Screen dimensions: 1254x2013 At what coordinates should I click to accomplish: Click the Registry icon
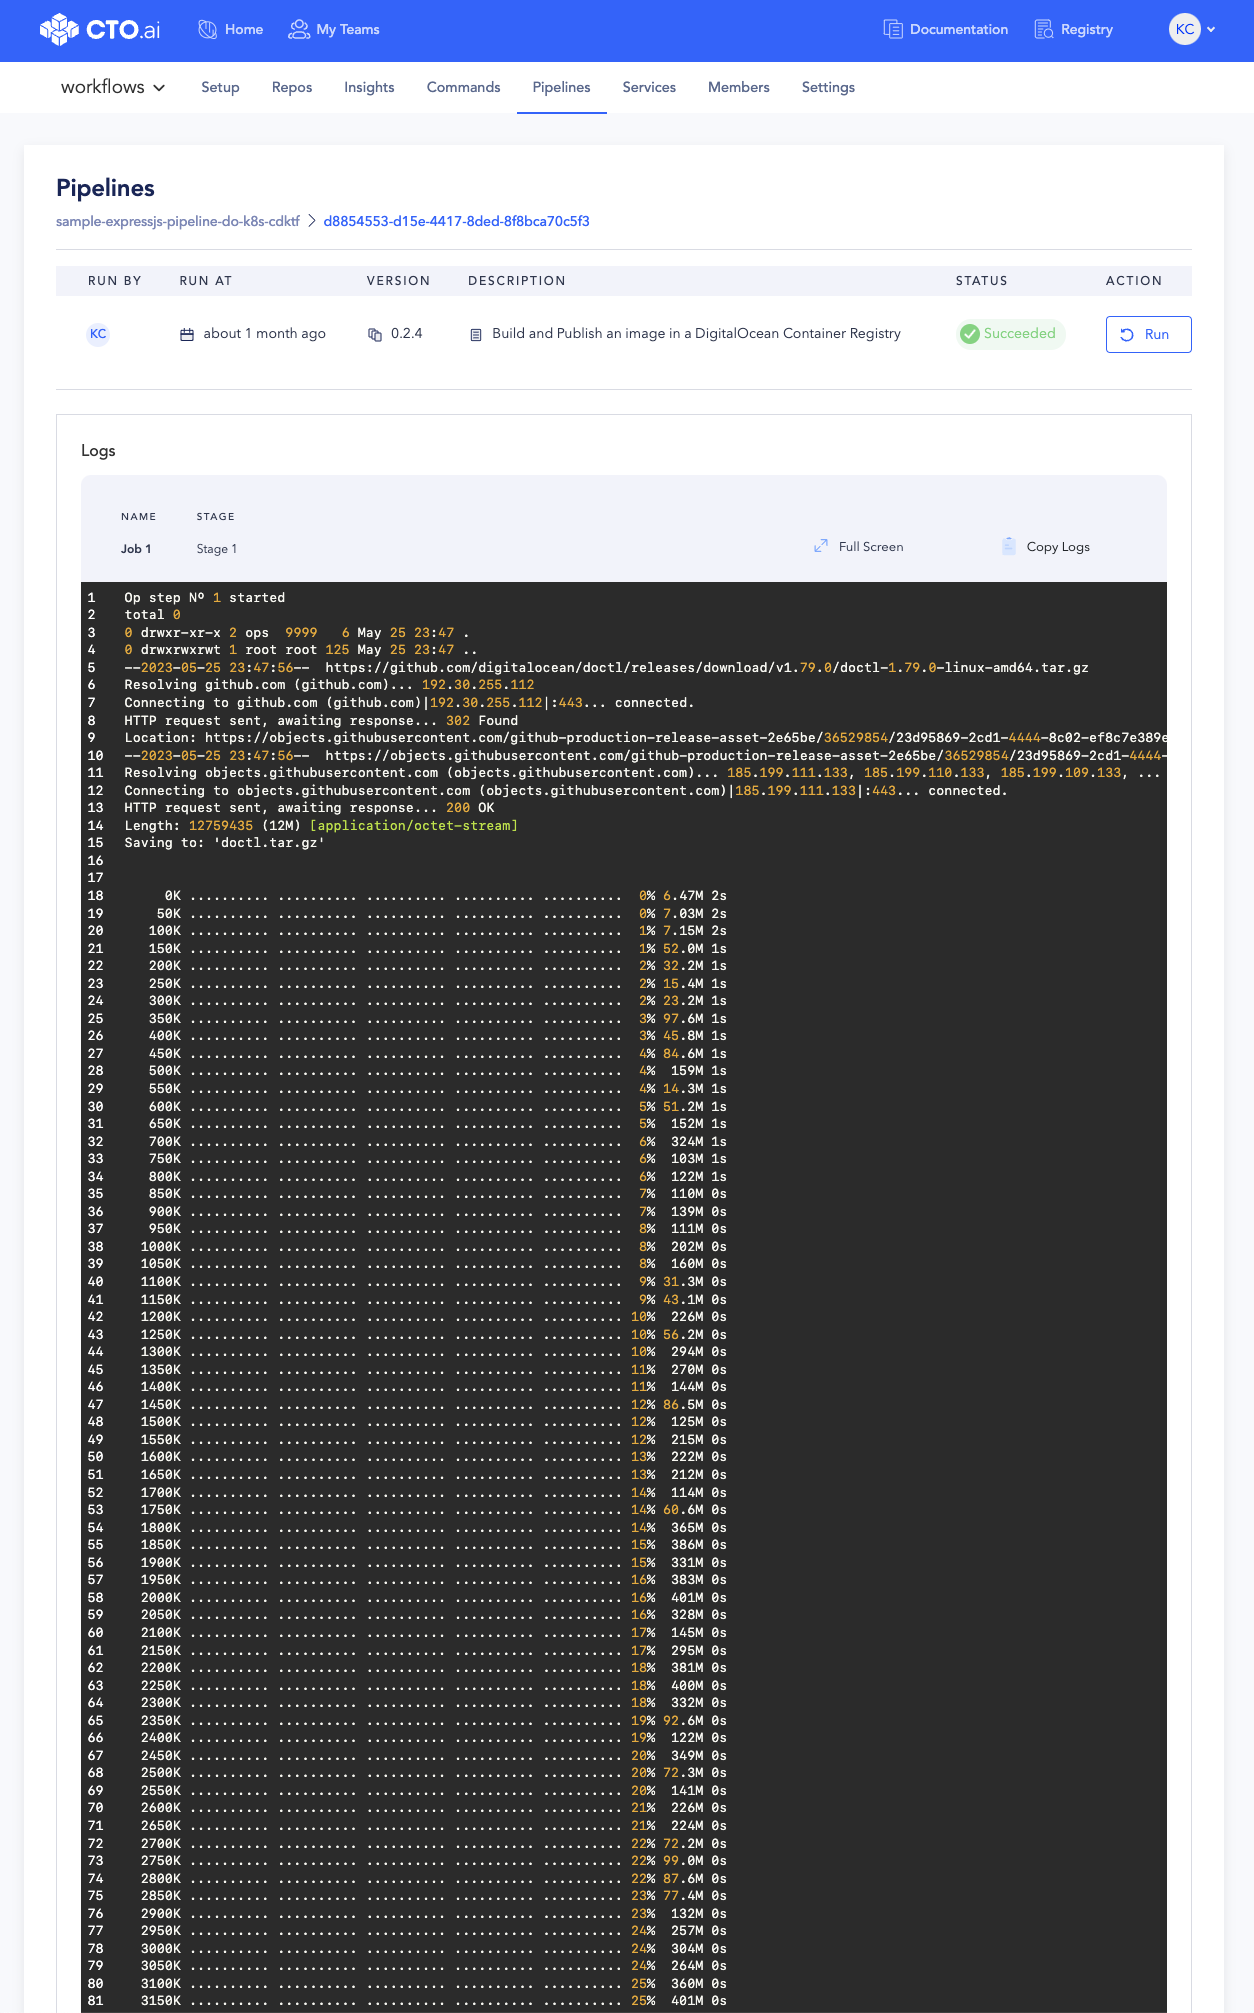(x=1044, y=30)
